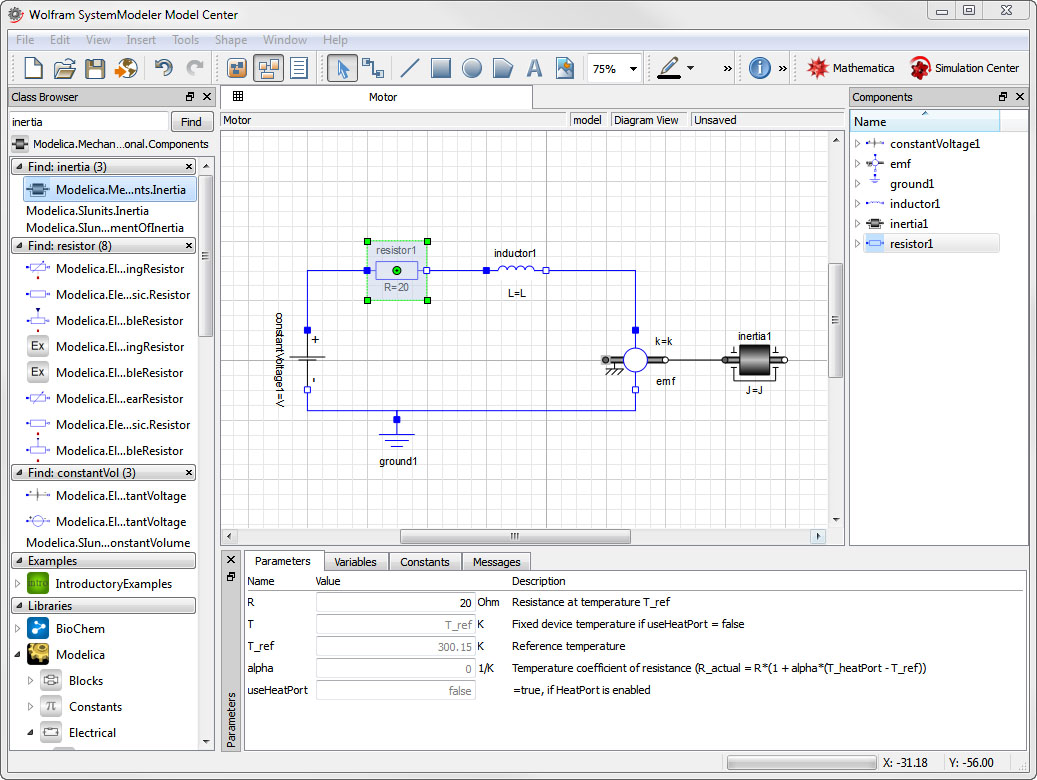Click the Undo arrow icon
Screen dimensions: 1037x780
click(163, 67)
